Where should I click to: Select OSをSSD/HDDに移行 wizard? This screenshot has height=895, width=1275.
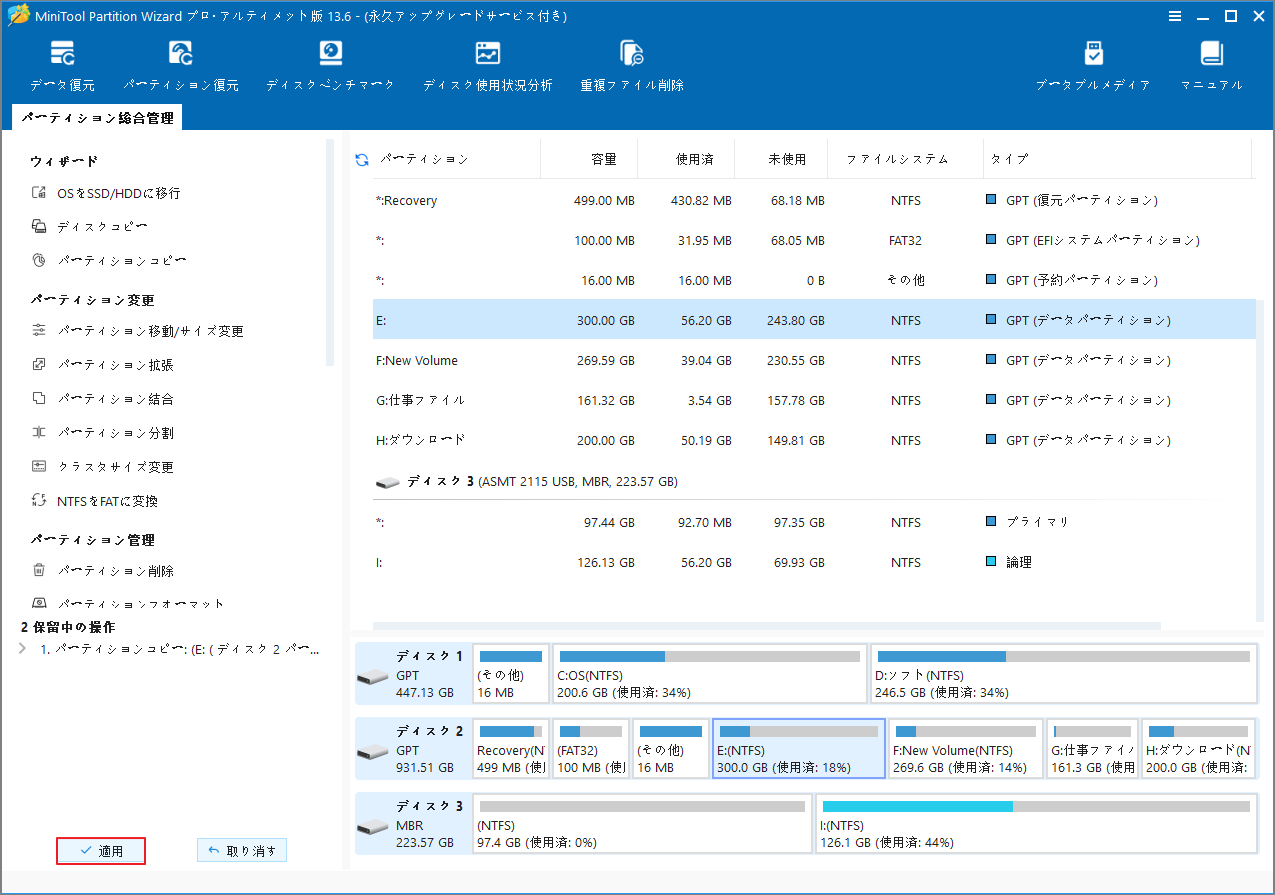106,193
